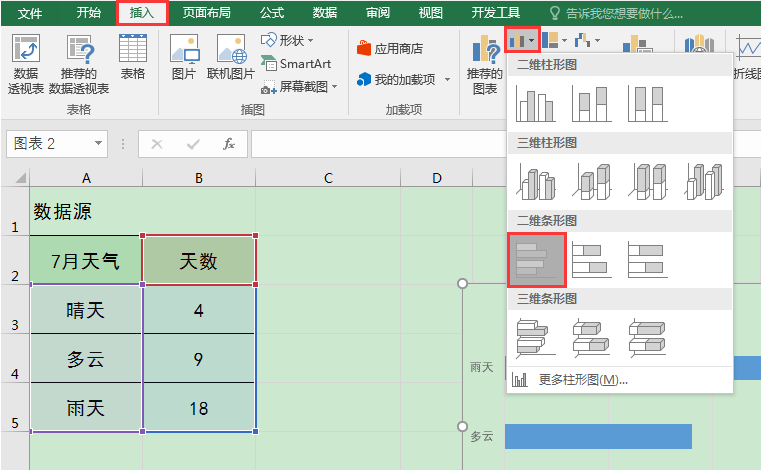Select 3-D 100% stacked bar chart
Viewport: 761px width, 470px height.
(x=647, y=338)
